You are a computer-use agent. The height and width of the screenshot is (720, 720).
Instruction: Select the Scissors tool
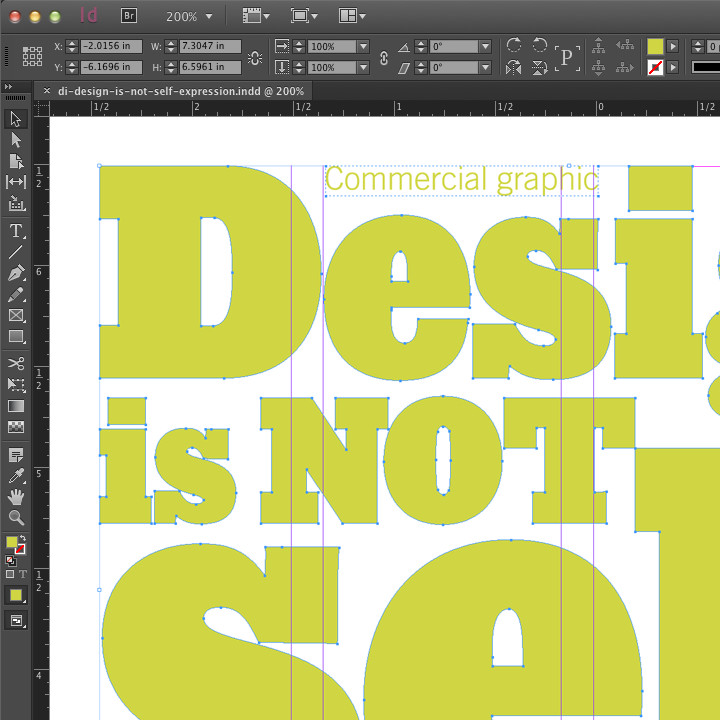pyautogui.click(x=16, y=364)
